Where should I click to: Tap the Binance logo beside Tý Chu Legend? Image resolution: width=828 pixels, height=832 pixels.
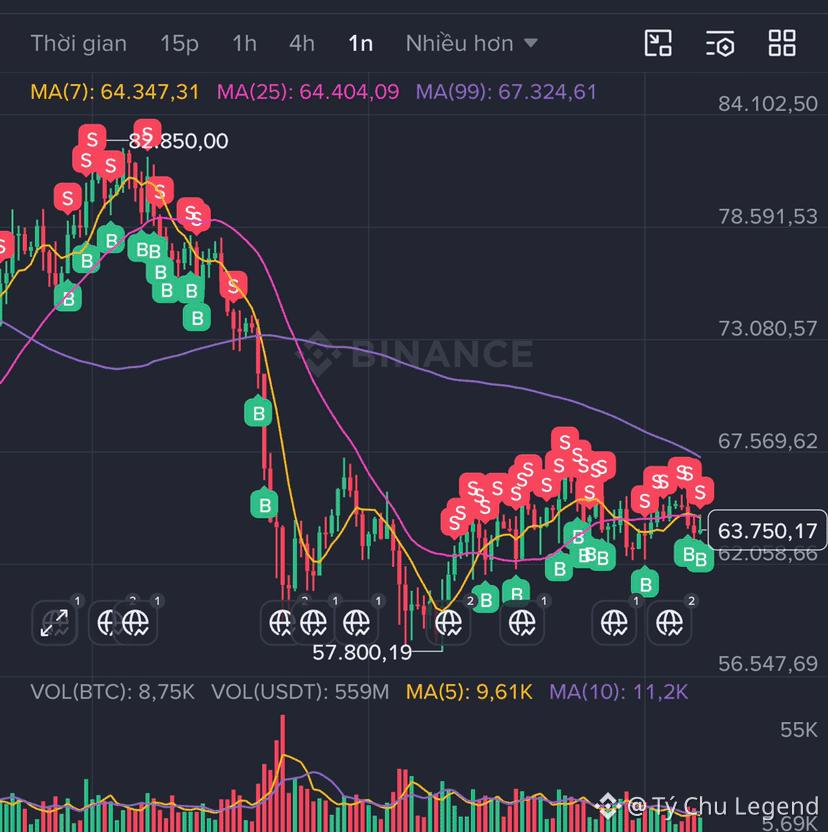[x=608, y=806]
